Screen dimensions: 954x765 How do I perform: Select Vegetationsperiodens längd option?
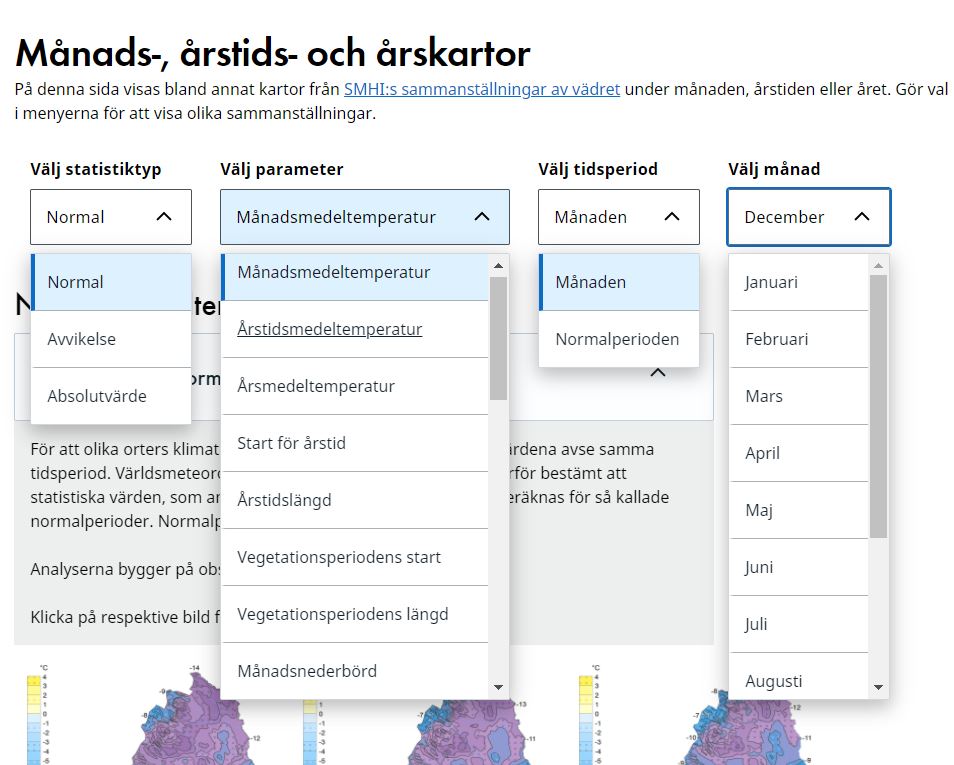coord(342,614)
